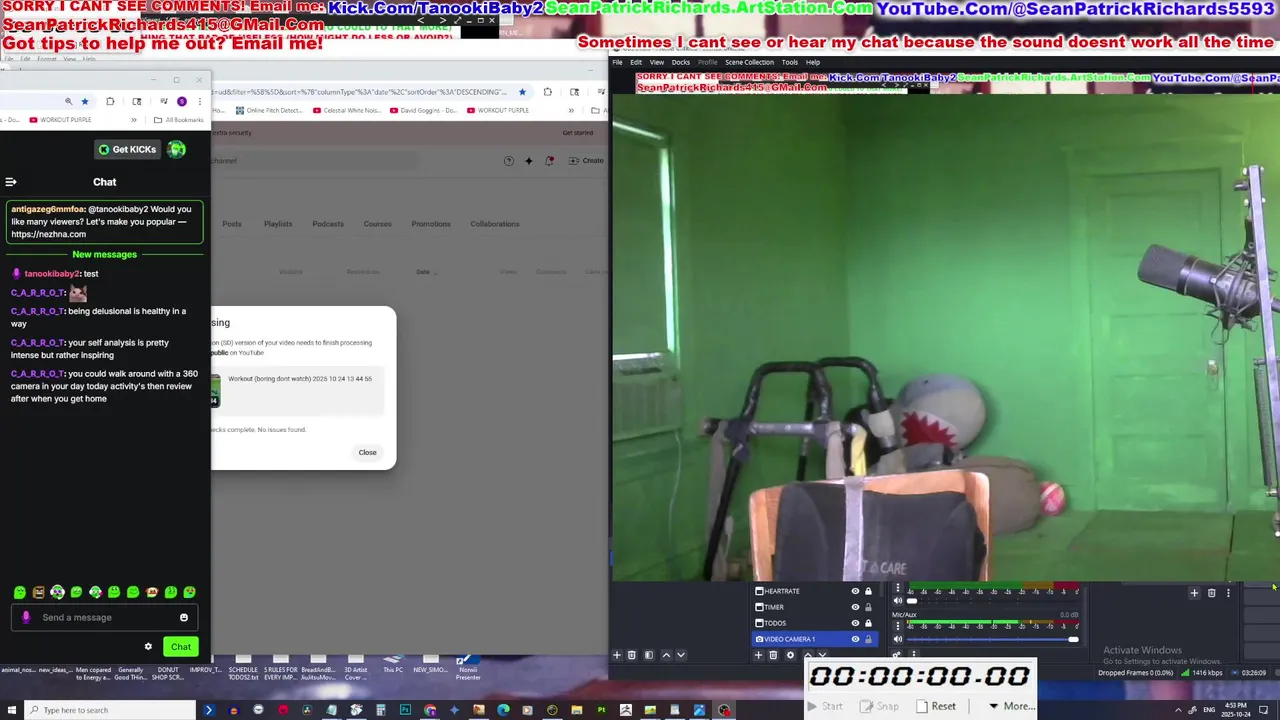Toggle visibility of TODOS source
Screen dimensions: 1280x720
point(855,623)
